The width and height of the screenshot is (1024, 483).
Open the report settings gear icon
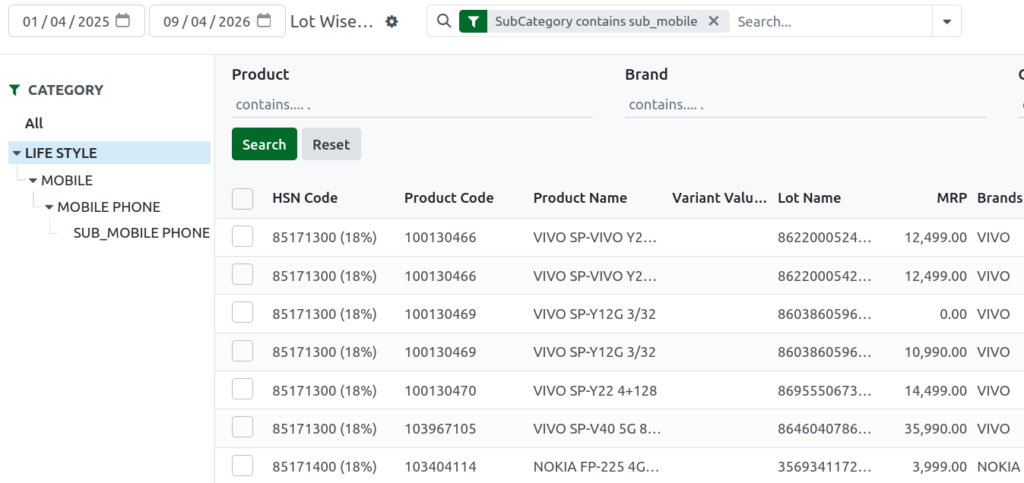[x=391, y=22]
